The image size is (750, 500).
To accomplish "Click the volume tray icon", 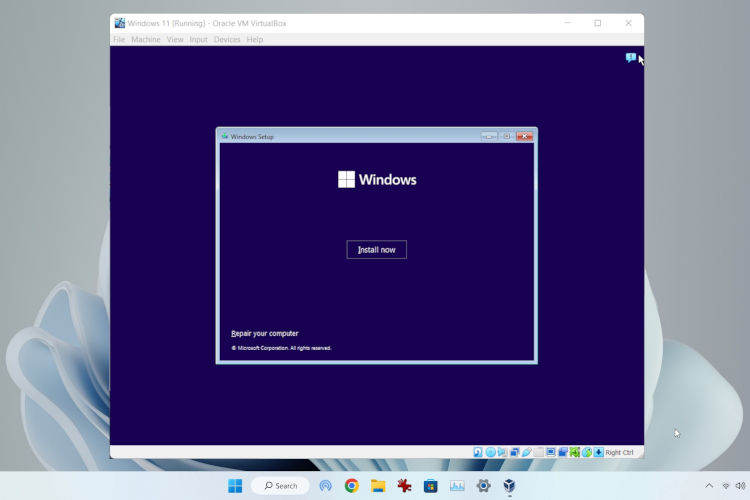I will click(740, 486).
